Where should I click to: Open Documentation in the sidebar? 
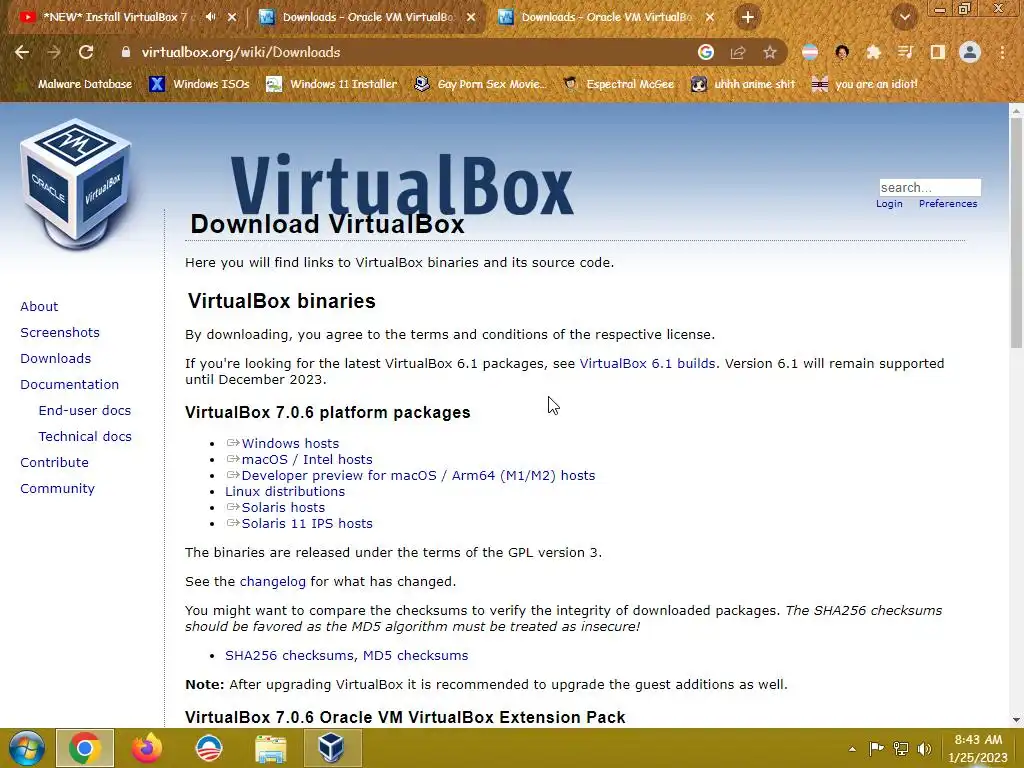point(69,385)
